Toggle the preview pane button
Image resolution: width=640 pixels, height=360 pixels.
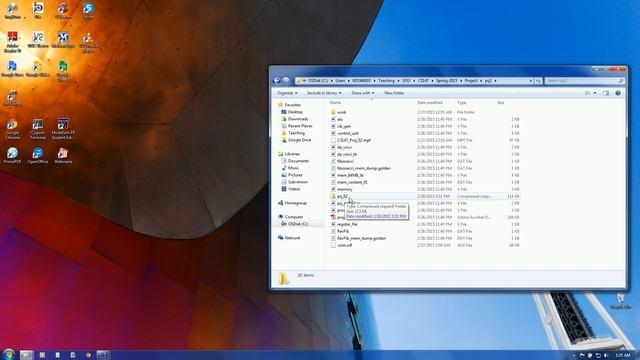point(606,93)
